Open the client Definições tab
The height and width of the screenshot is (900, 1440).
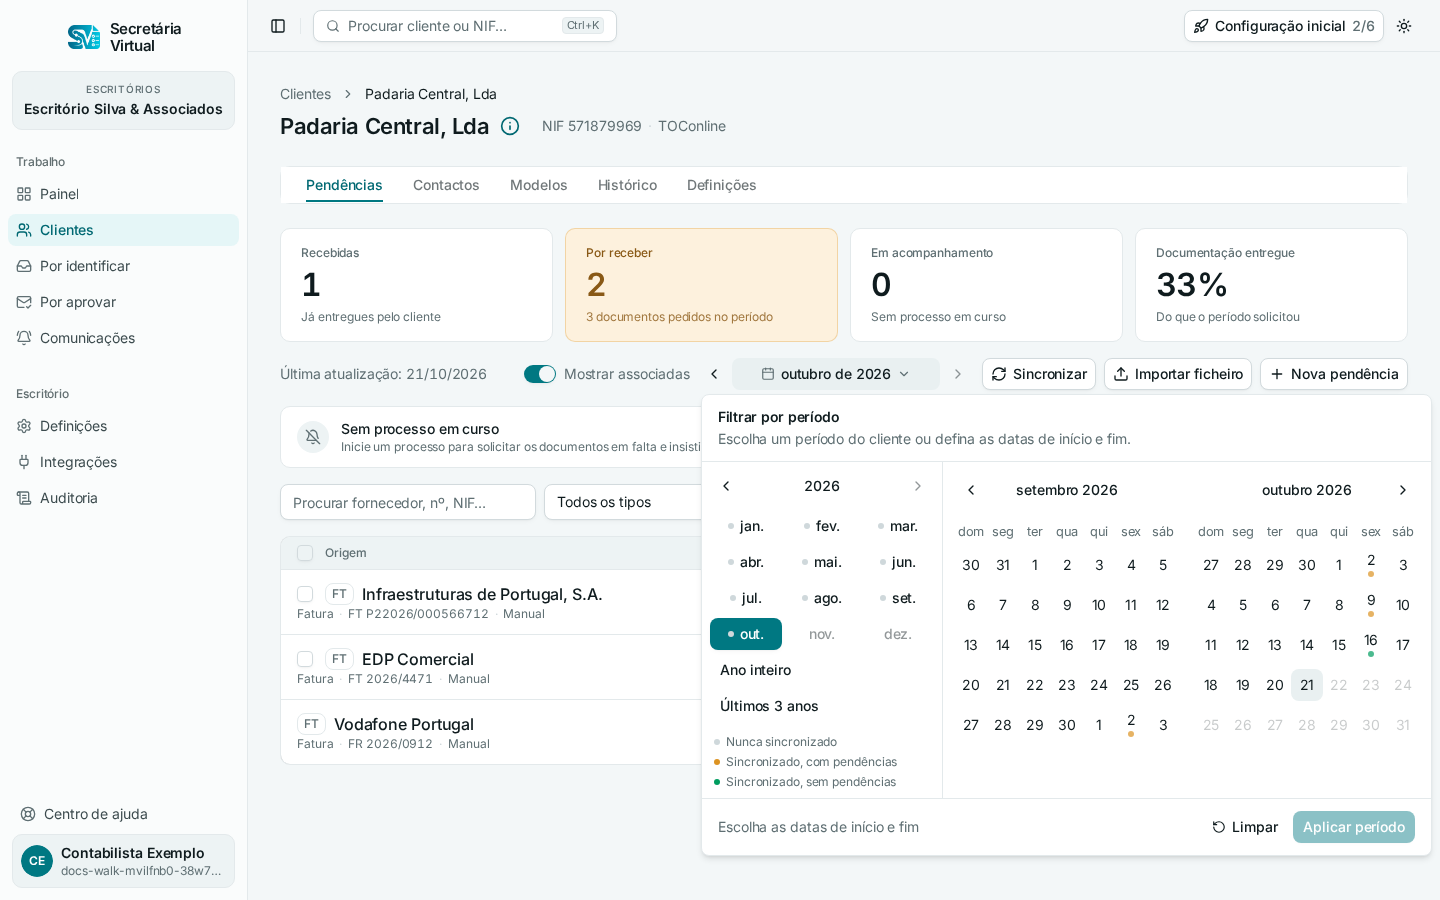pos(721,185)
